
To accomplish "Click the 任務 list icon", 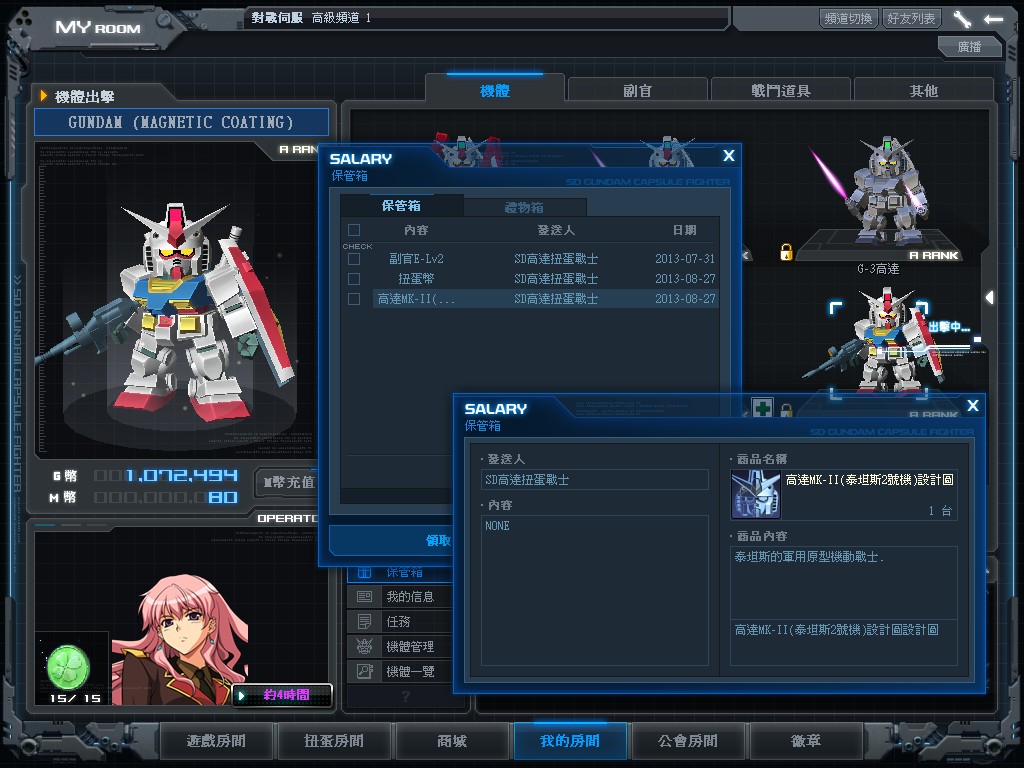I will (365, 622).
